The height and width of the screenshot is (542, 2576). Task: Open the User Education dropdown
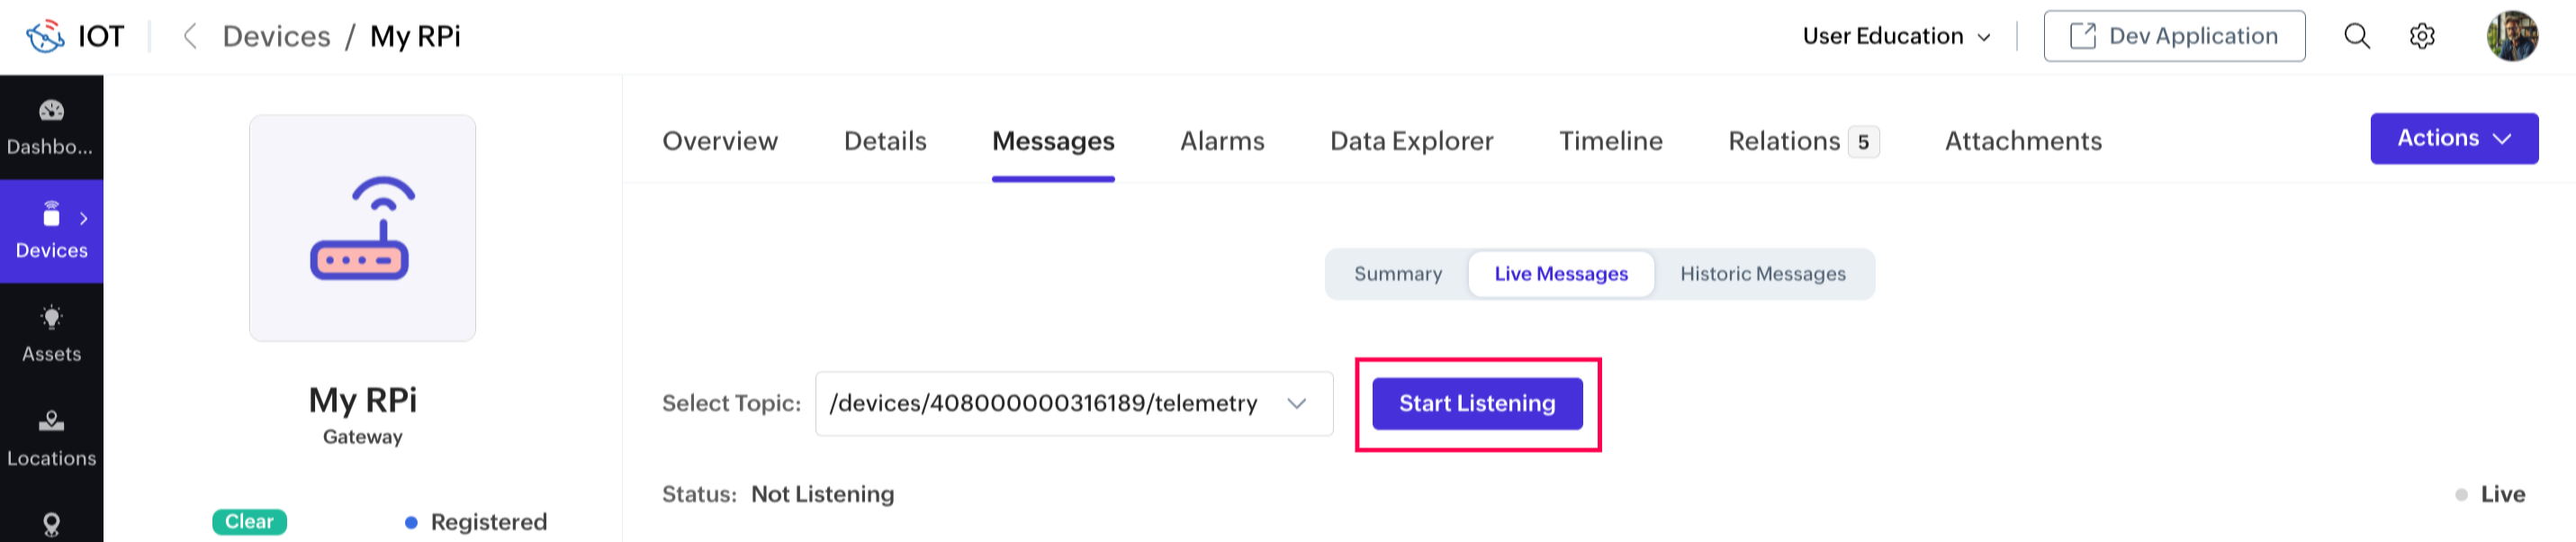pos(1896,36)
